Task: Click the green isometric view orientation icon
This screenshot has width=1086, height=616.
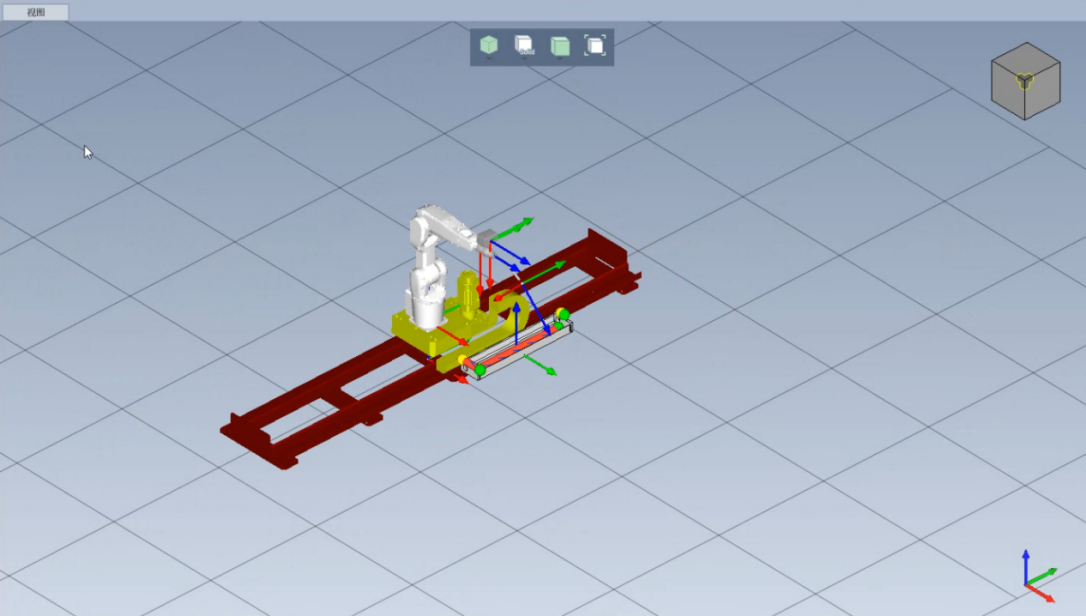Action: point(488,44)
